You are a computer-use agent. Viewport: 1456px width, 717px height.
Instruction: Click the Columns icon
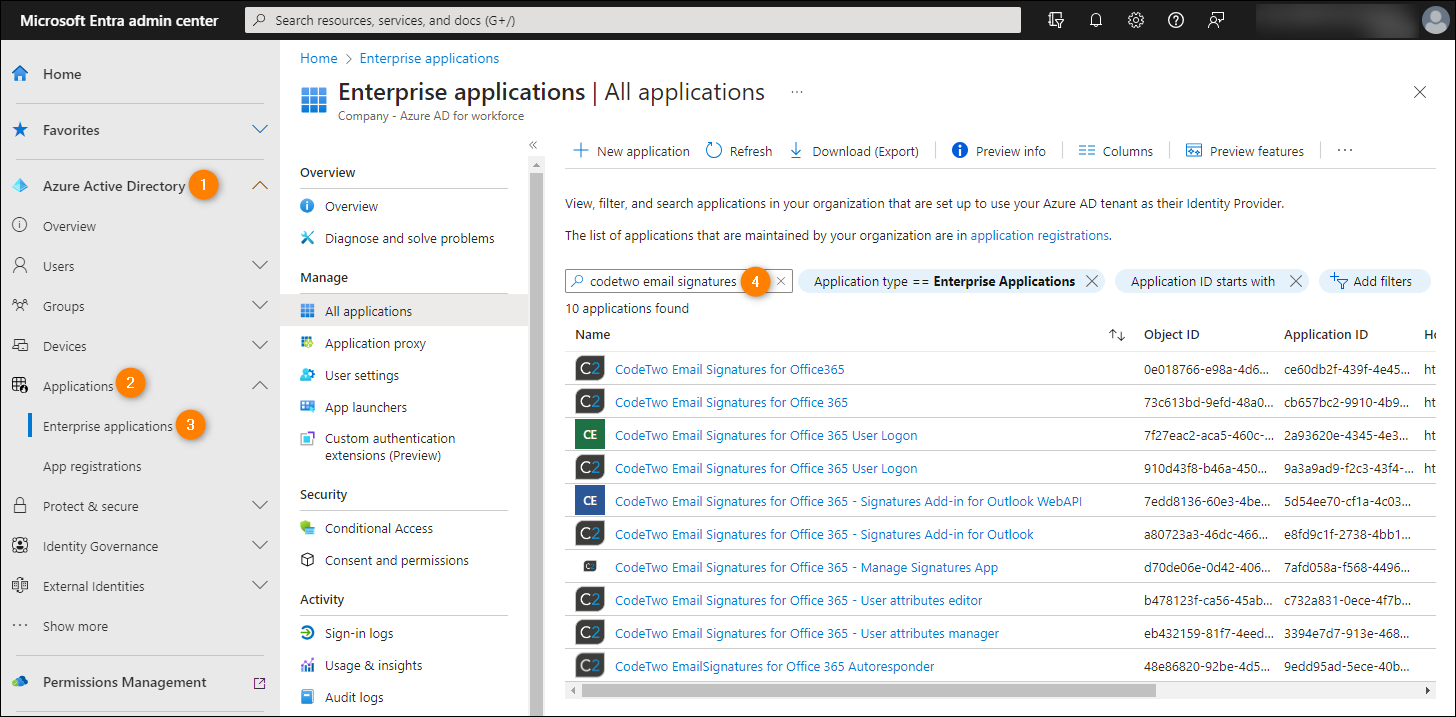point(1087,151)
